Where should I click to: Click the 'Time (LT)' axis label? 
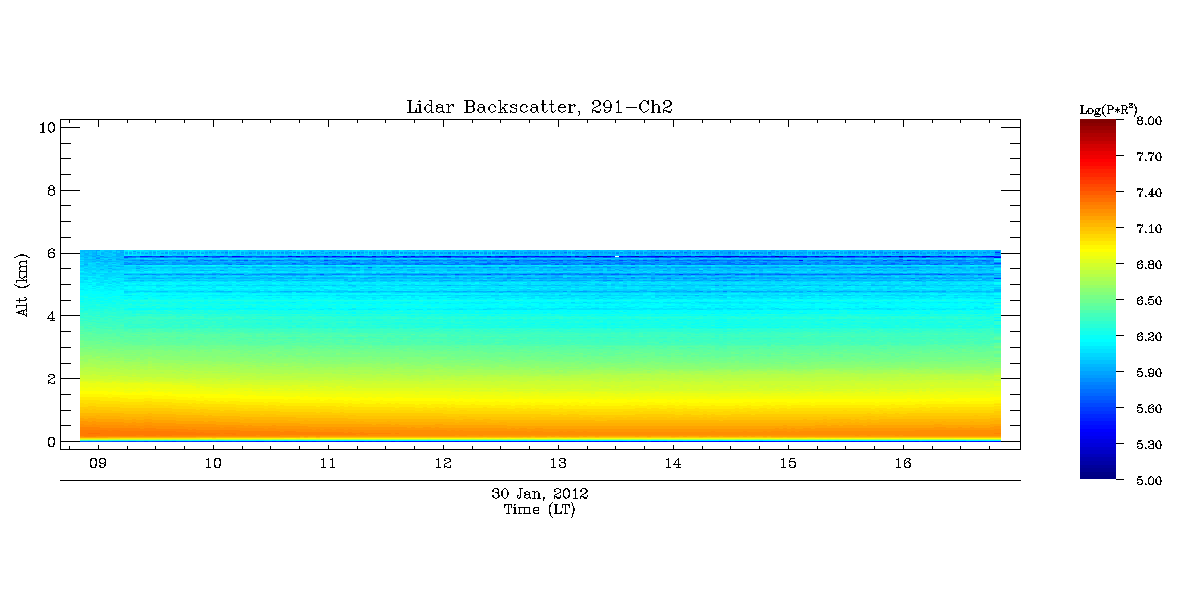[x=540, y=510]
